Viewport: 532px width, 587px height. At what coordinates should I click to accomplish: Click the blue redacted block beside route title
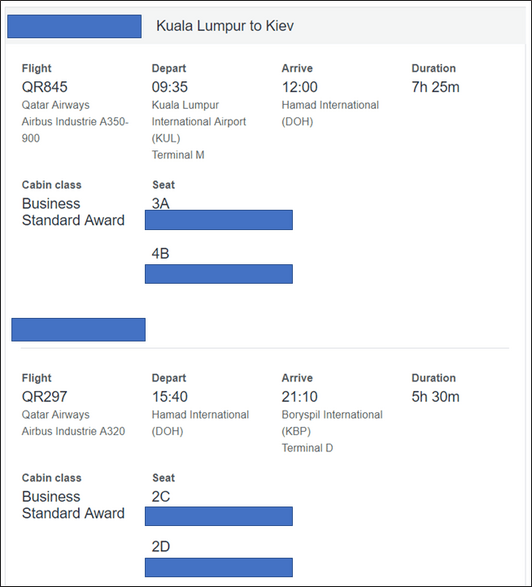pos(74,26)
